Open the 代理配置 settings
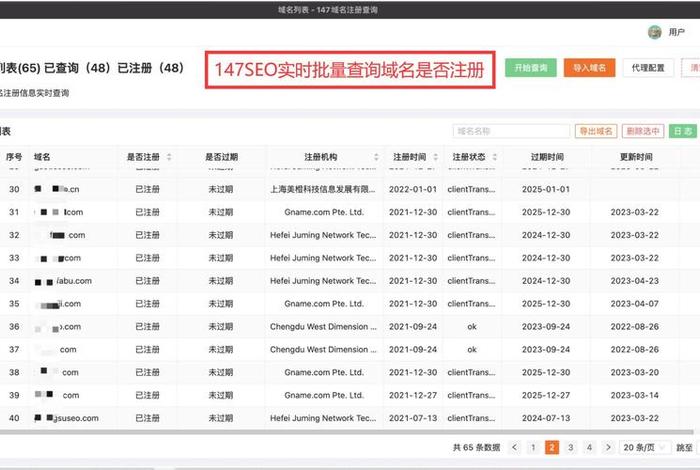Image resolution: width=700 pixels, height=470 pixels. (x=648, y=68)
